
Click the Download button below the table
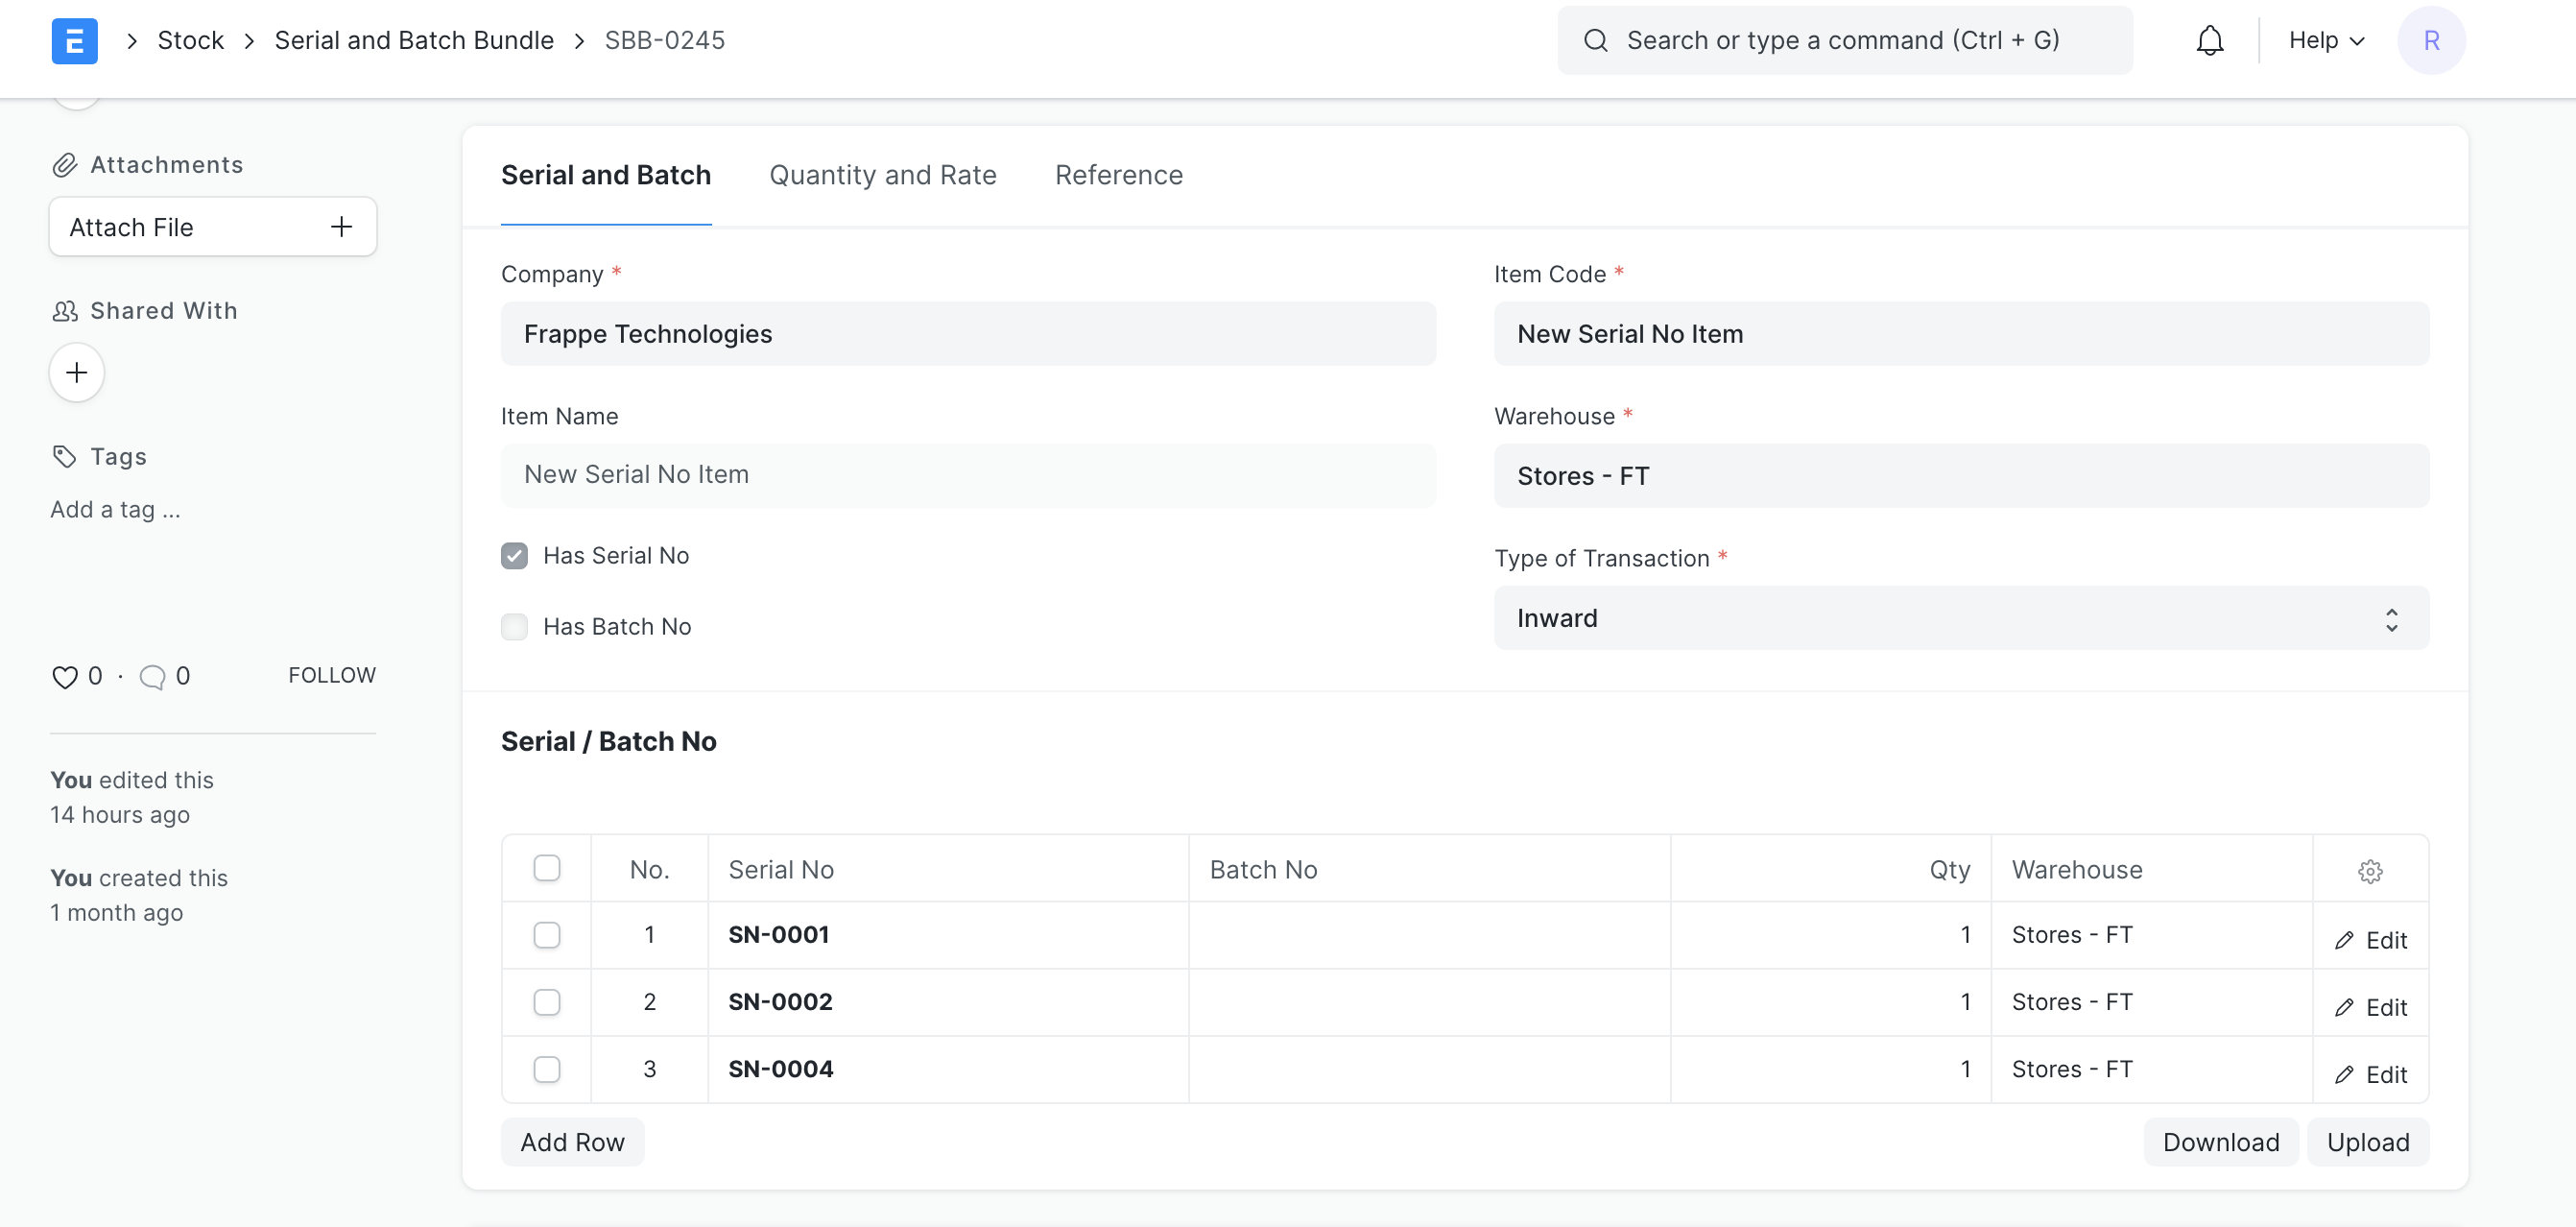[2221, 1141]
